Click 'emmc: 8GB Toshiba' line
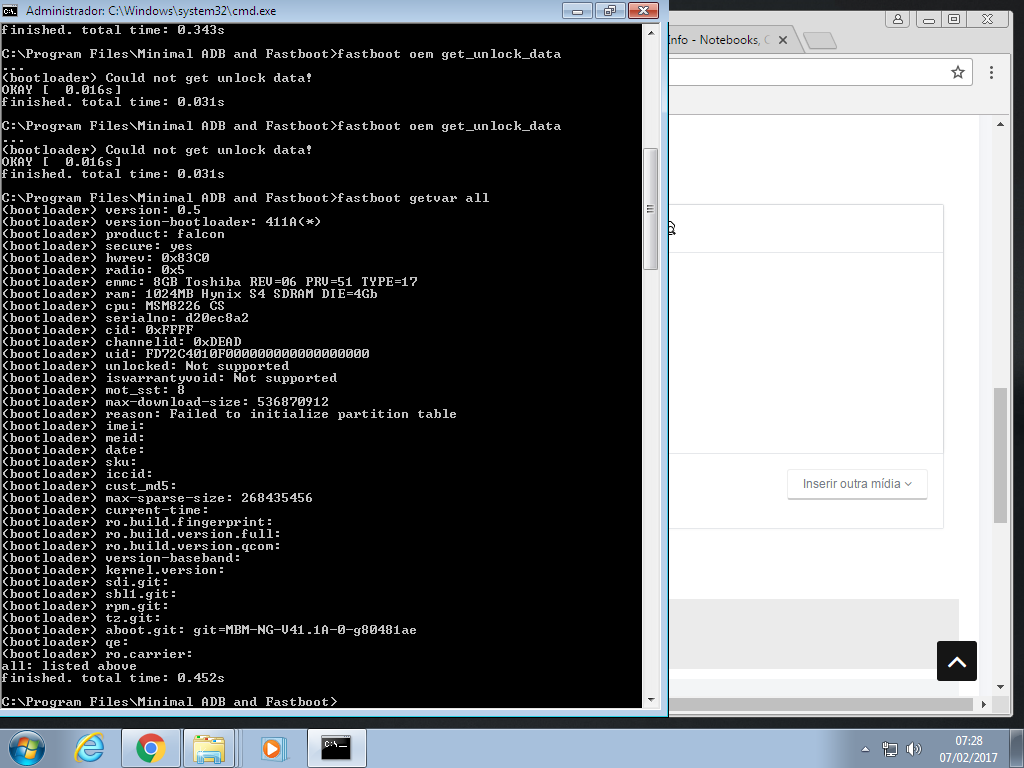The image size is (1024, 768). click(210, 282)
